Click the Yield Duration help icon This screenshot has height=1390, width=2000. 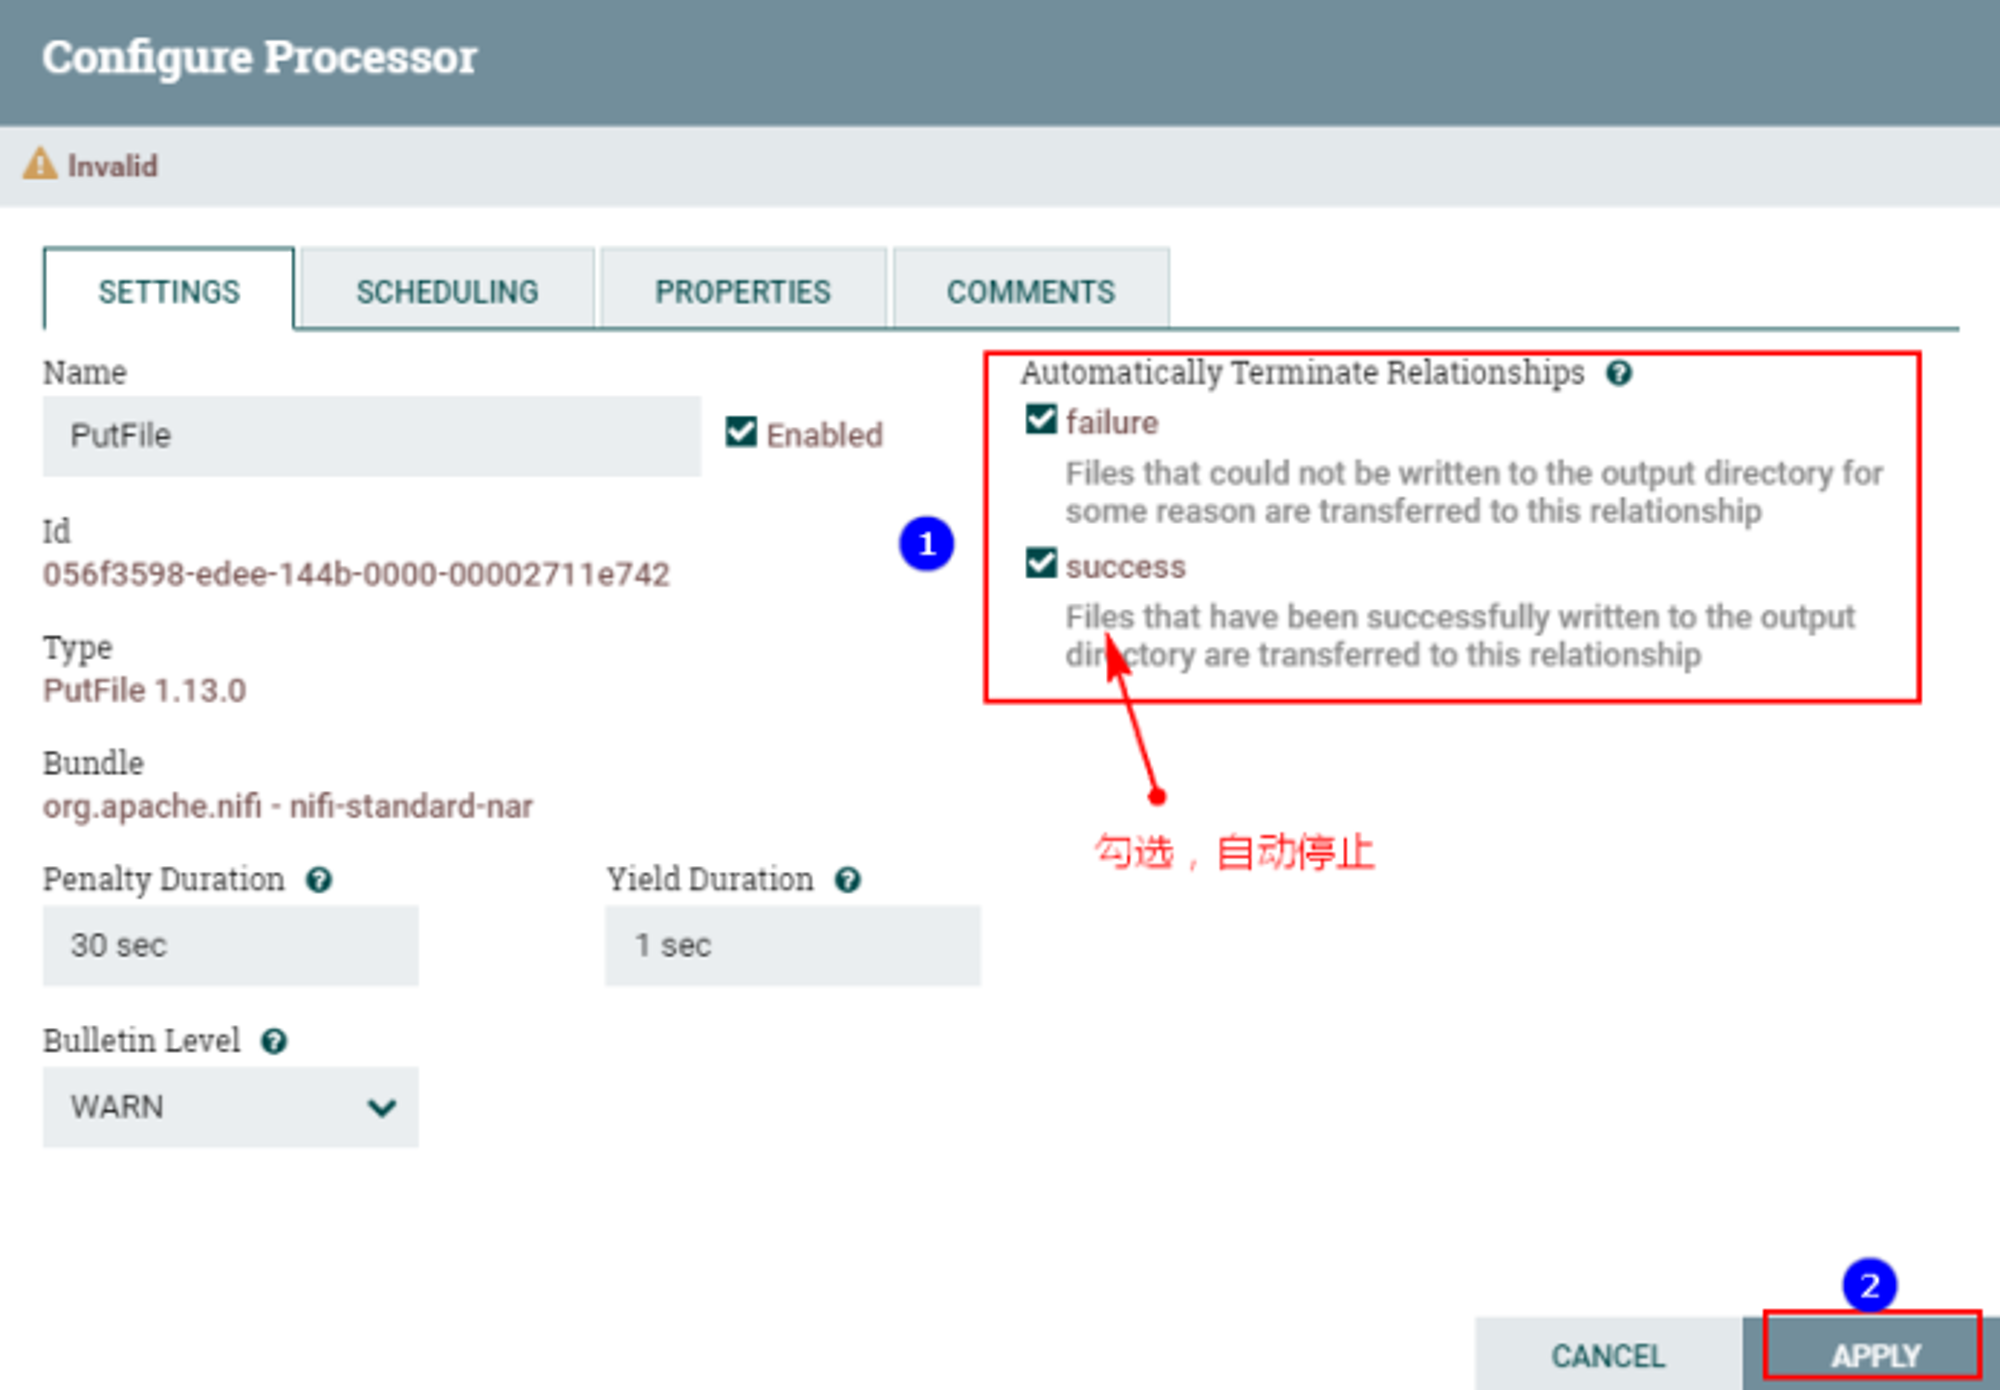coord(848,880)
